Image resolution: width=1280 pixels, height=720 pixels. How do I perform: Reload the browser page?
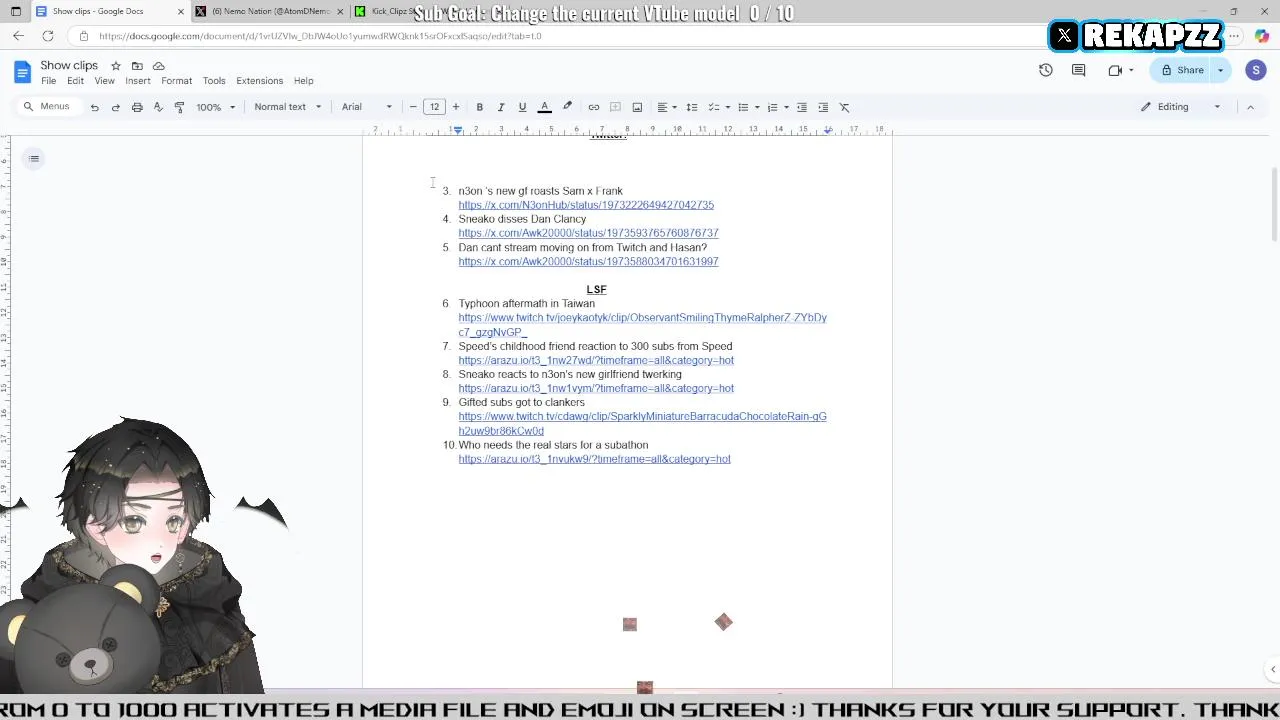pyautogui.click(x=47, y=36)
